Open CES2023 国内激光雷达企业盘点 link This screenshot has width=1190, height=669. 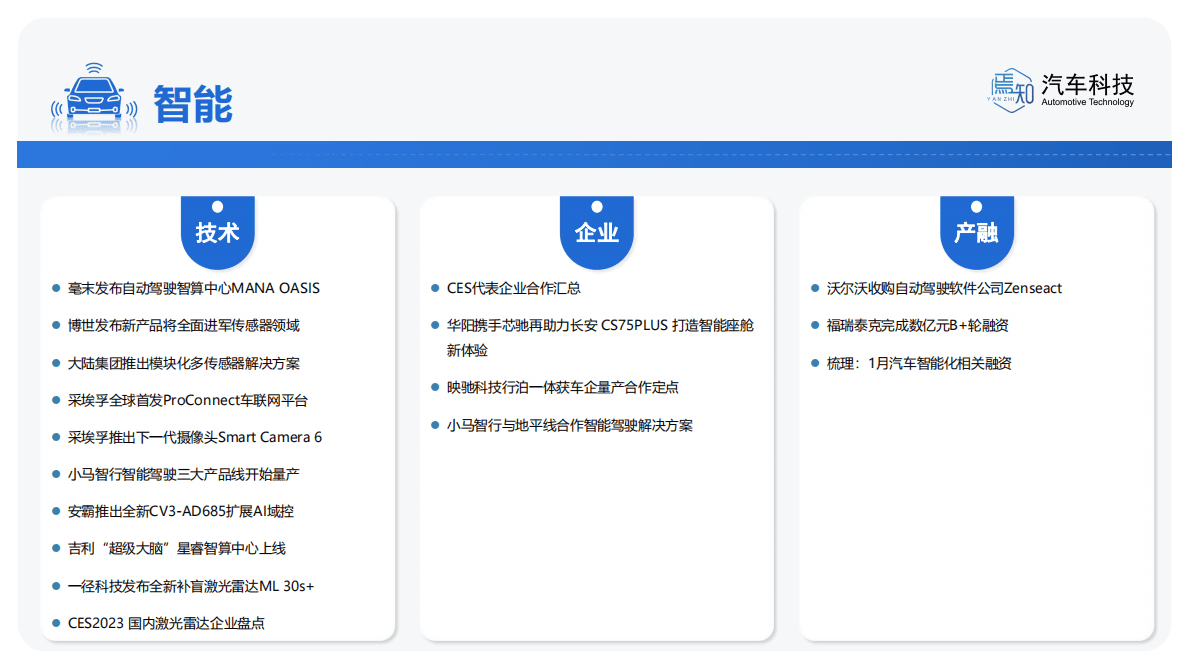pyautogui.click(x=166, y=623)
